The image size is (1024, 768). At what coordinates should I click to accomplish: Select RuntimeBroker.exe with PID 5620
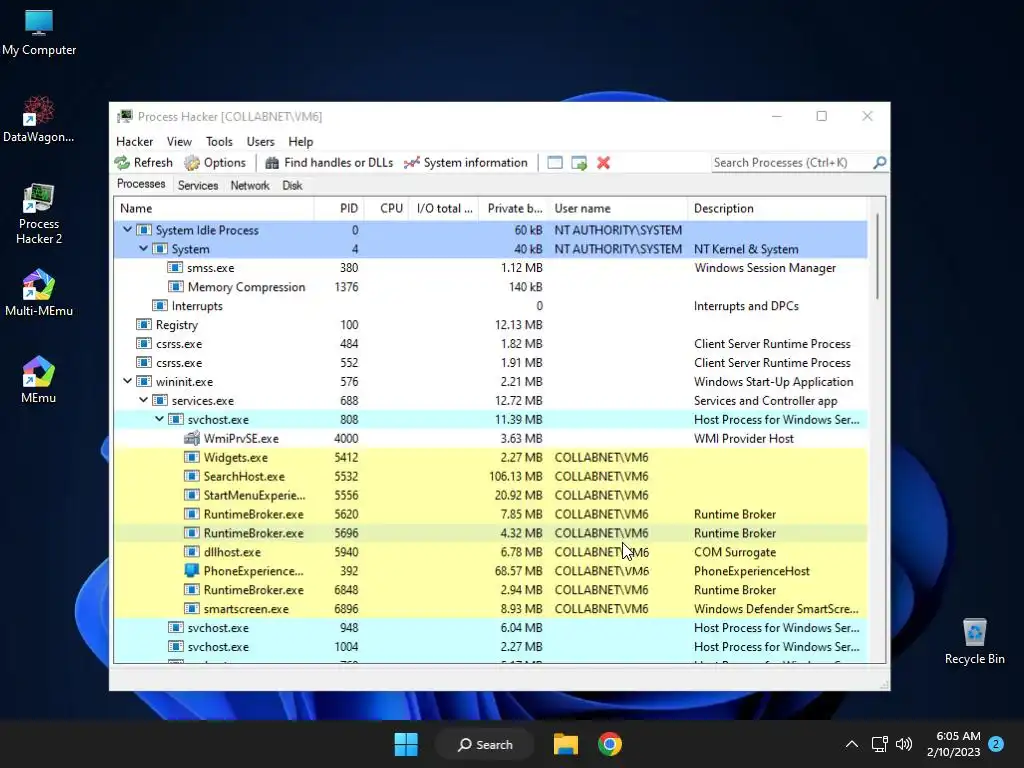coord(491,514)
